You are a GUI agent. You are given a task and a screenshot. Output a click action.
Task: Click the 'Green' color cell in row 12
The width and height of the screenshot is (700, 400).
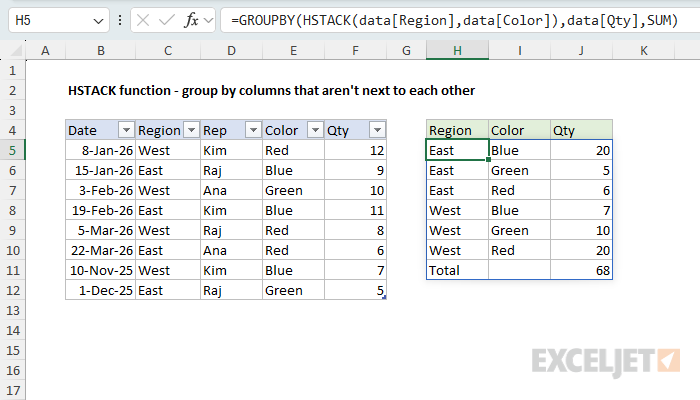(x=293, y=290)
